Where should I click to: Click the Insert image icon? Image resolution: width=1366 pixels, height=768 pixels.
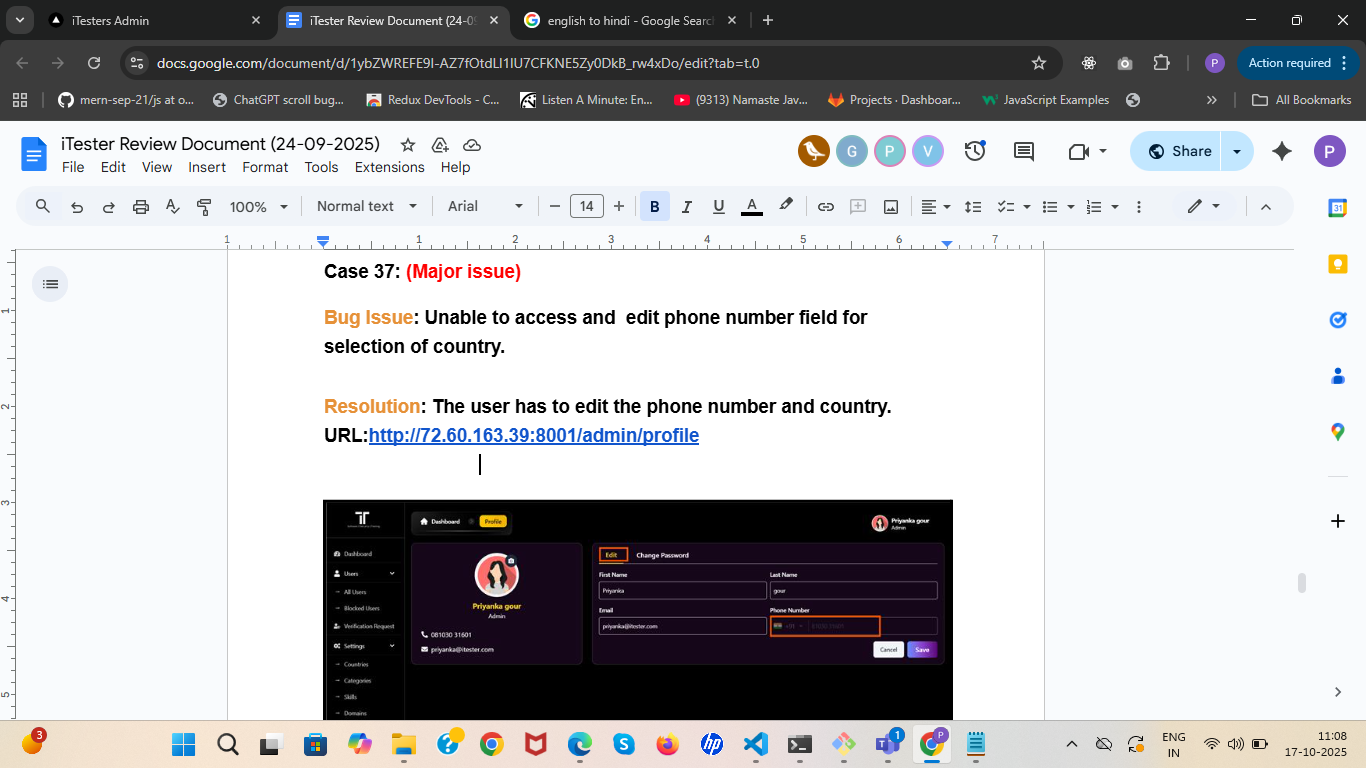coord(890,207)
